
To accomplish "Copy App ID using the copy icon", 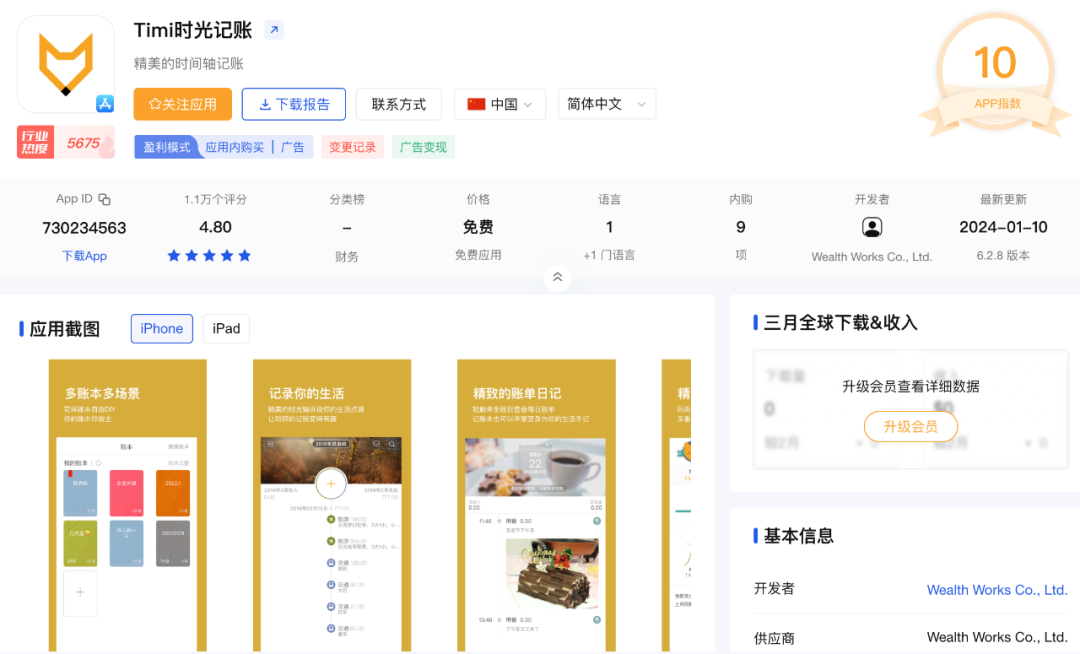I will (x=104, y=199).
